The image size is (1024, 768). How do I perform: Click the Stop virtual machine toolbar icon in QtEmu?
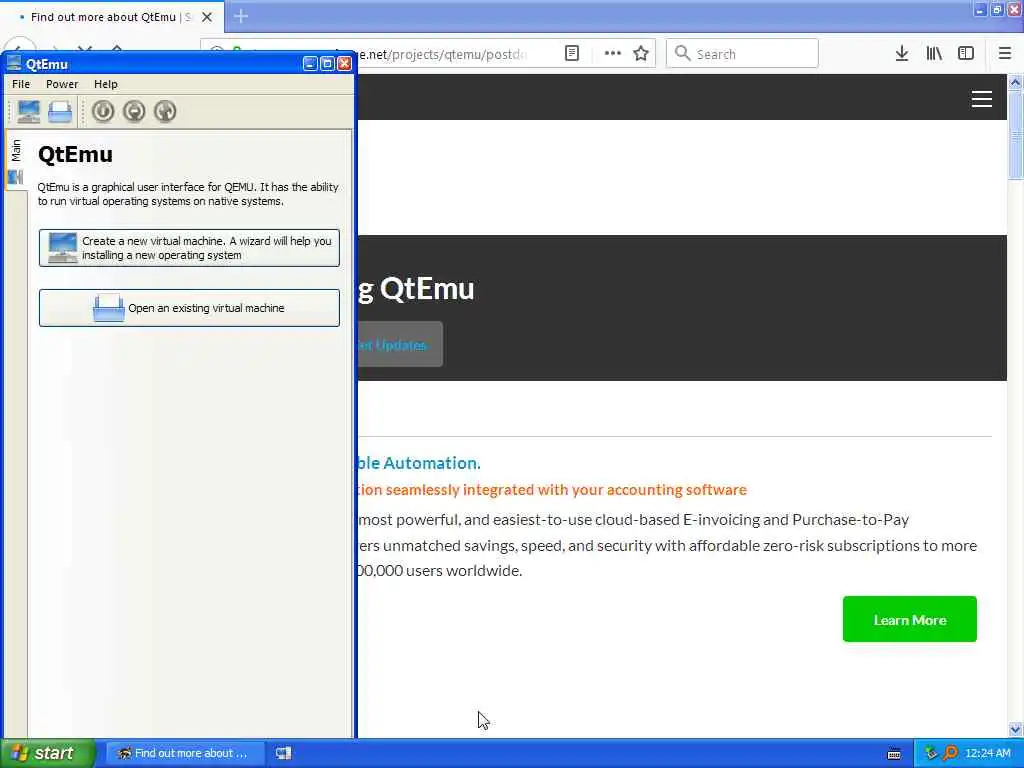(x=134, y=112)
